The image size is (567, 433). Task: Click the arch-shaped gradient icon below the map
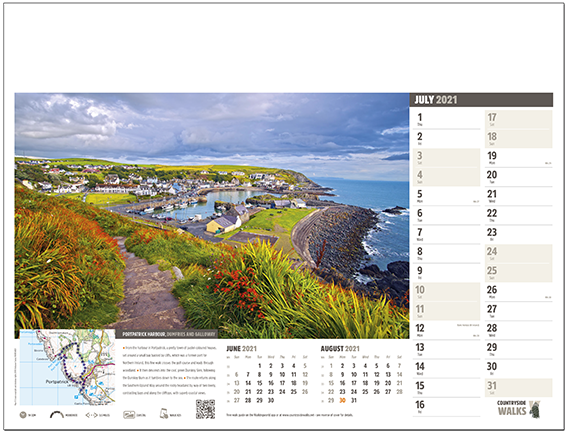(57, 415)
